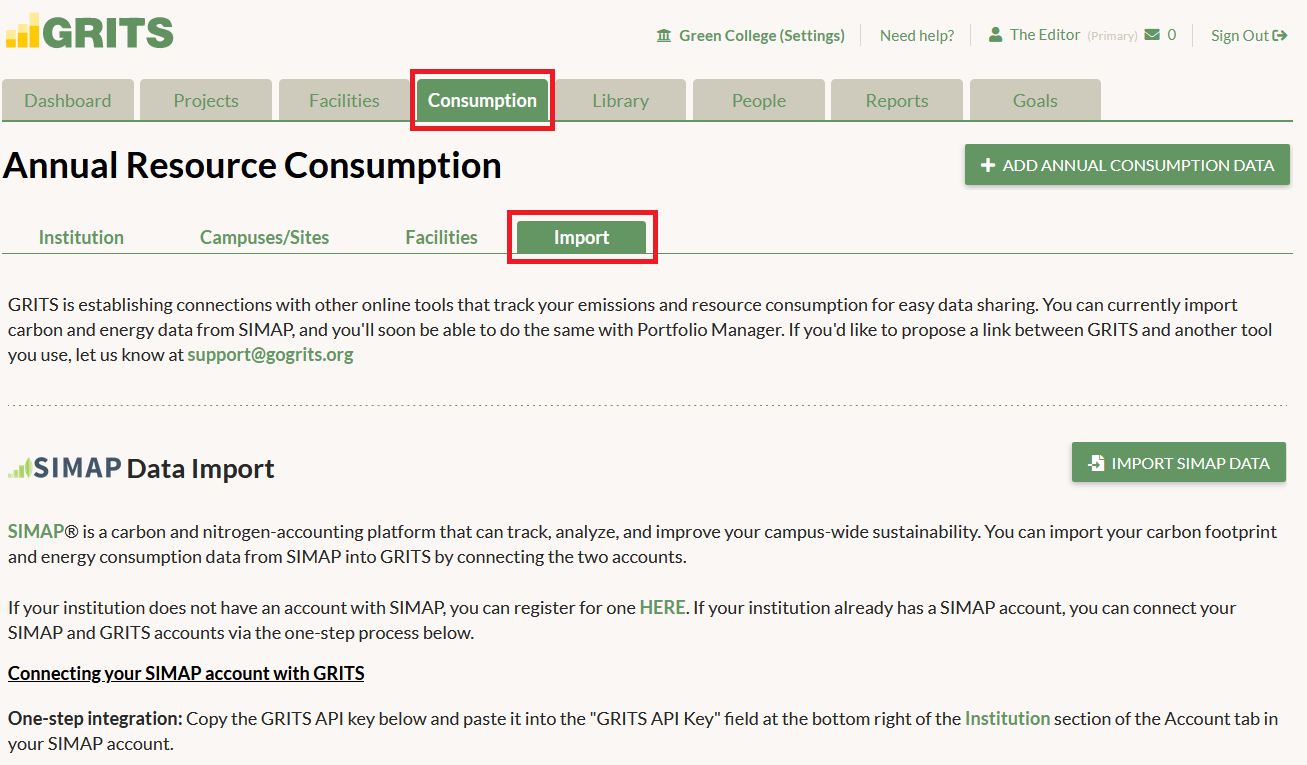Open the Need help? link
This screenshot has height=765, width=1307.
coord(917,36)
